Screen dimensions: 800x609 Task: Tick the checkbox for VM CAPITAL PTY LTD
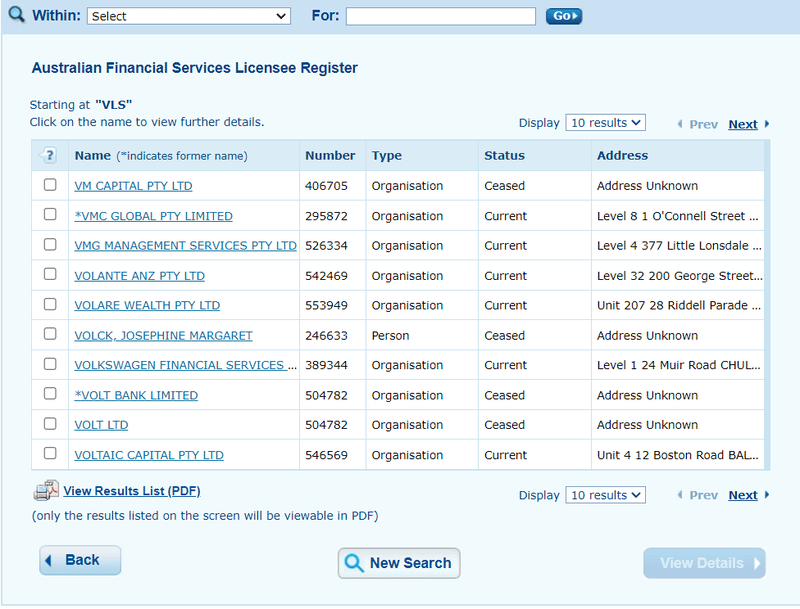coord(50,185)
